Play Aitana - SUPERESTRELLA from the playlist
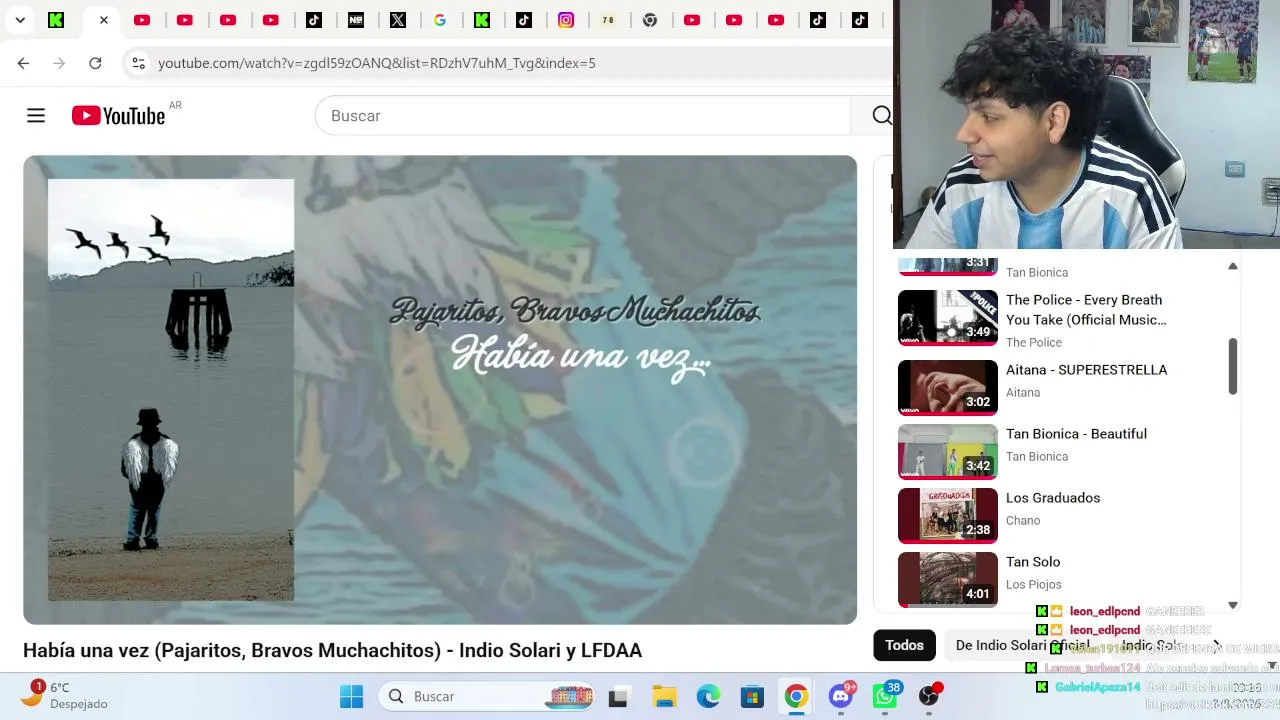The image size is (1280, 720). 1087,370
